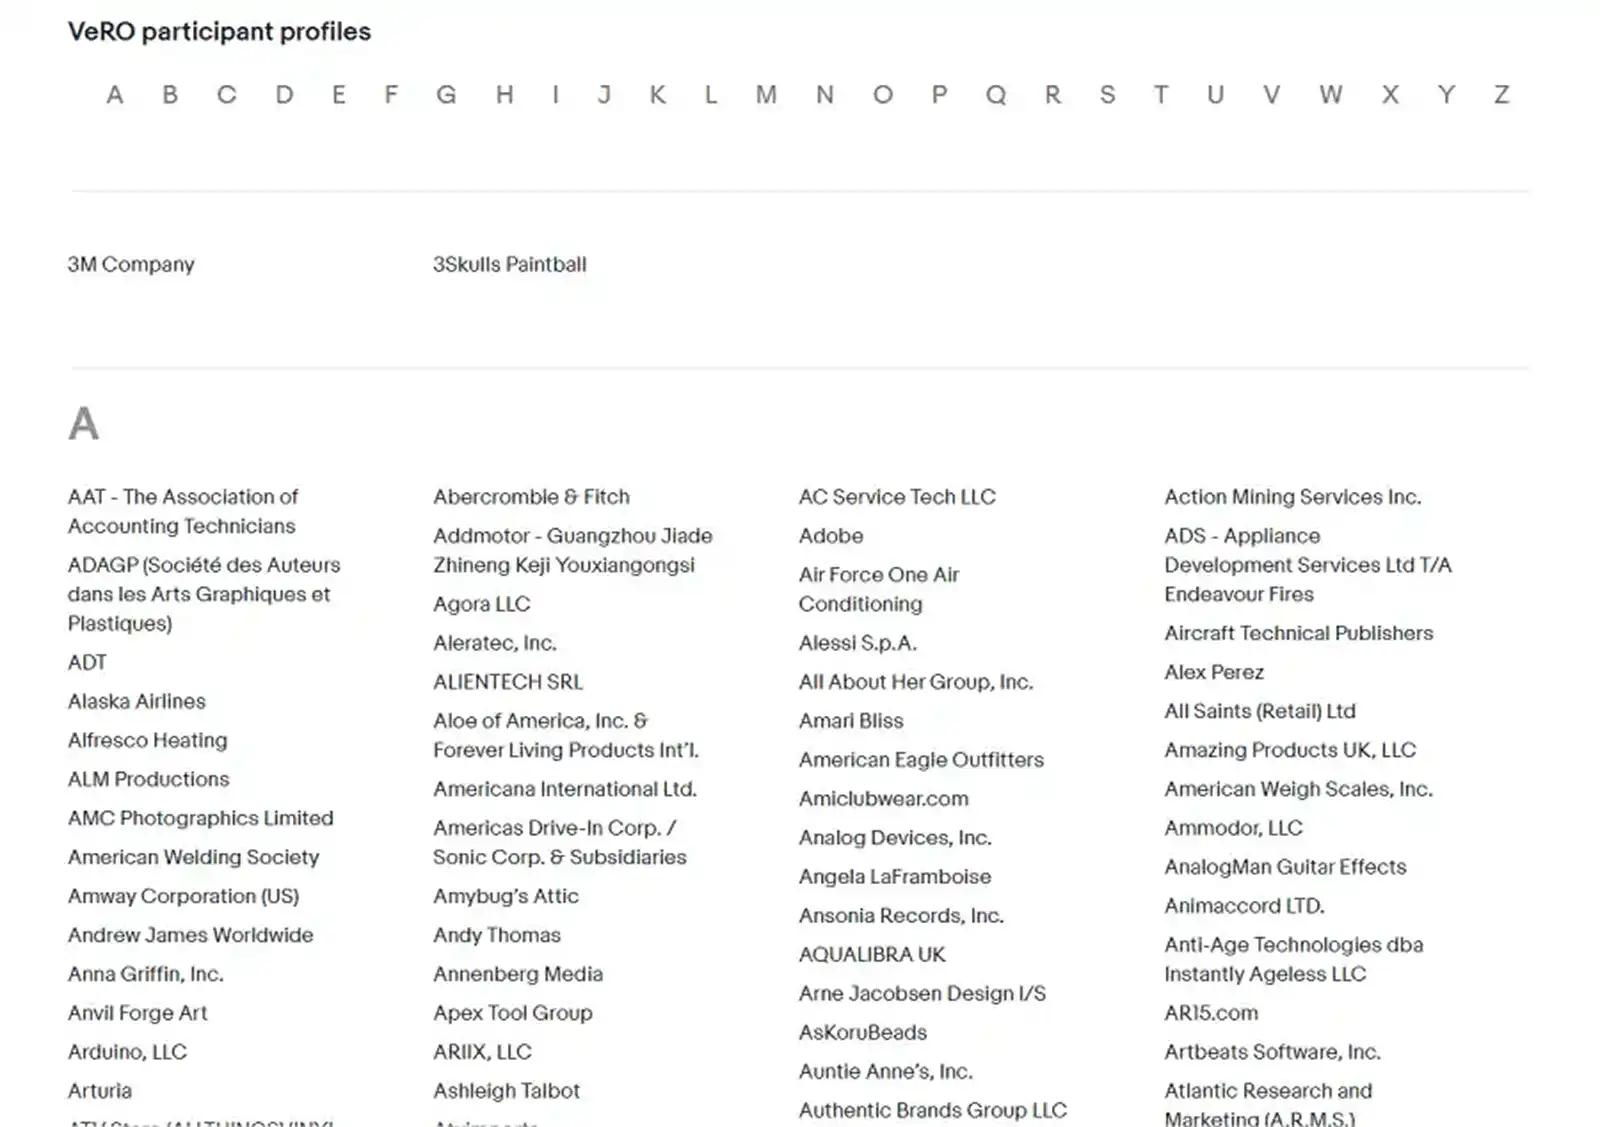Open letter B participant list

click(x=170, y=95)
